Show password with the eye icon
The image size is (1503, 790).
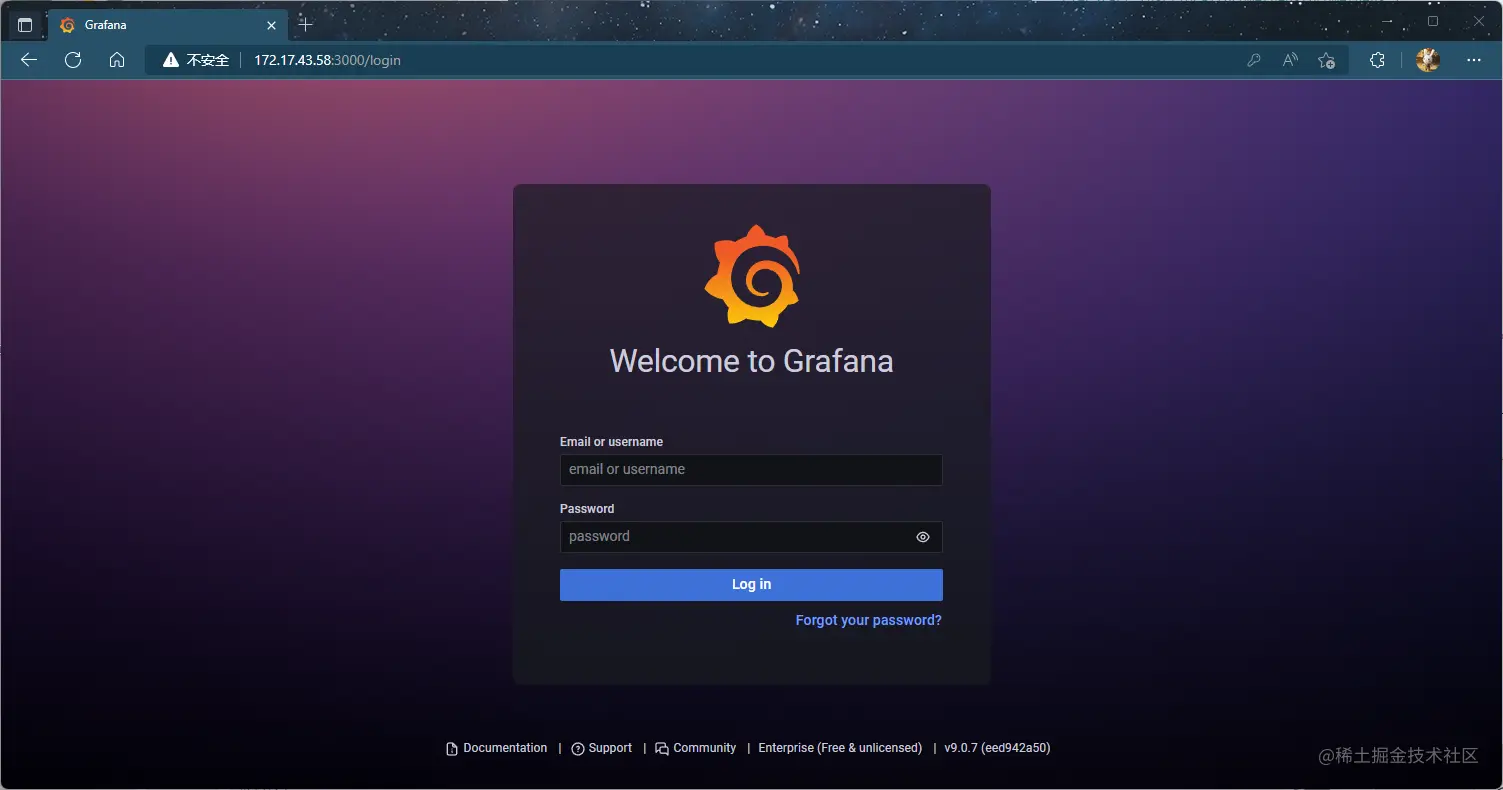tap(923, 537)
